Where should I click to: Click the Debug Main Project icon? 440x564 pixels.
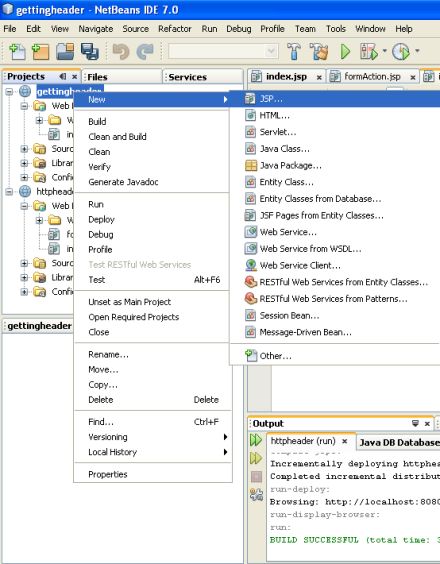click(x=369, y=51)
